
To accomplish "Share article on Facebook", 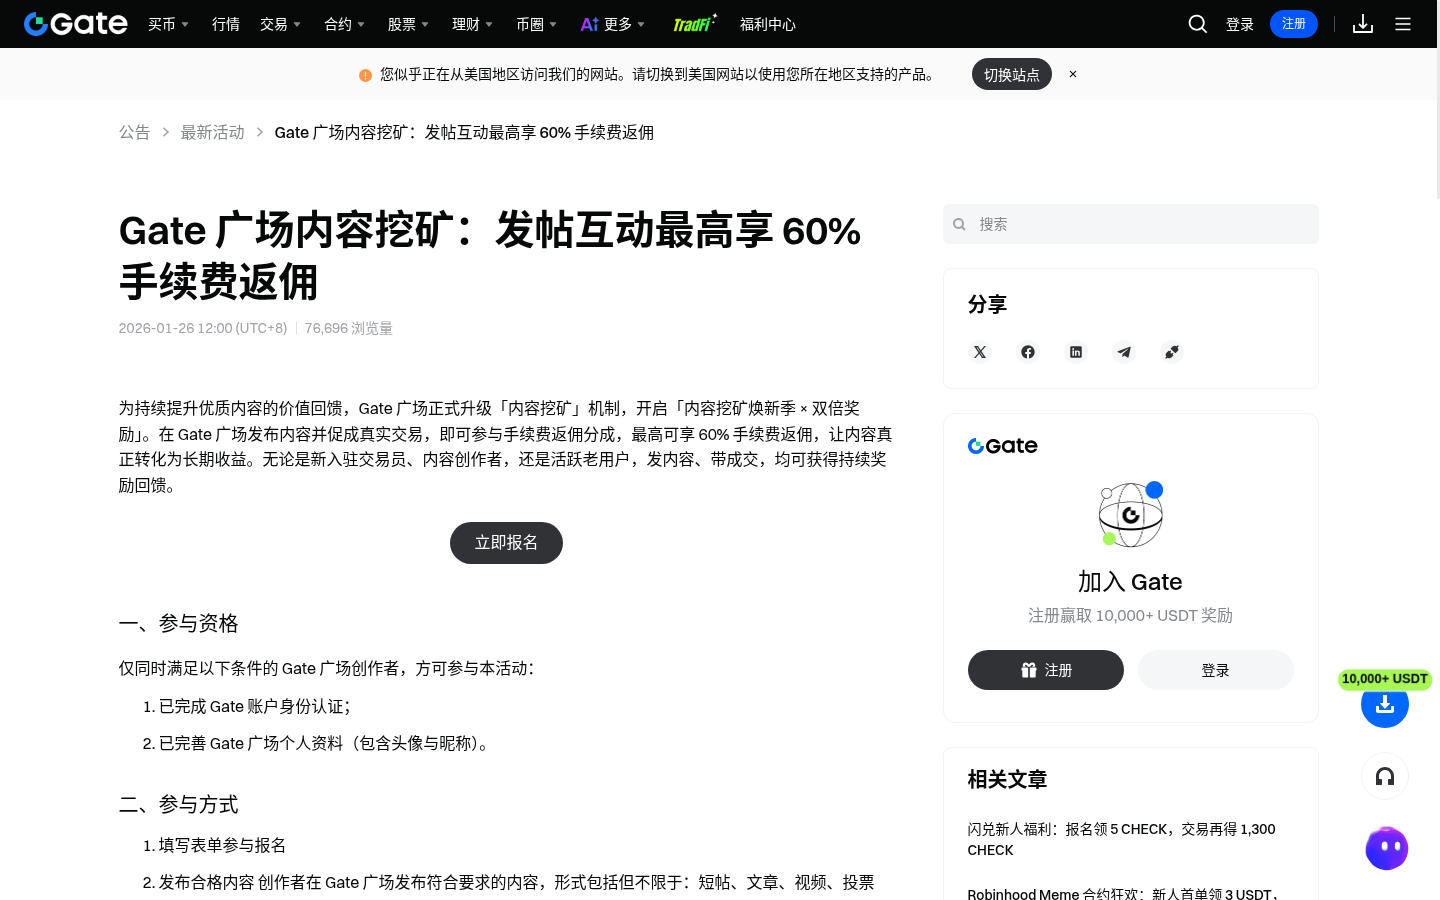I will click(x=1028, y=352).
